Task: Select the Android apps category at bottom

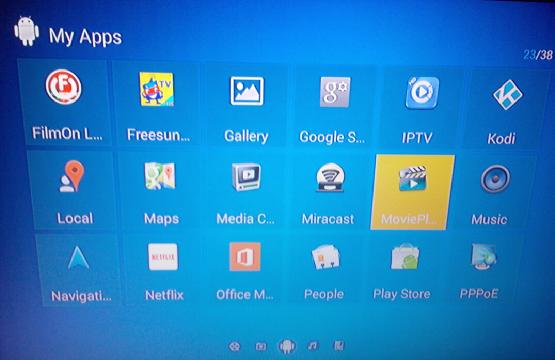Action: coord(287,346)
